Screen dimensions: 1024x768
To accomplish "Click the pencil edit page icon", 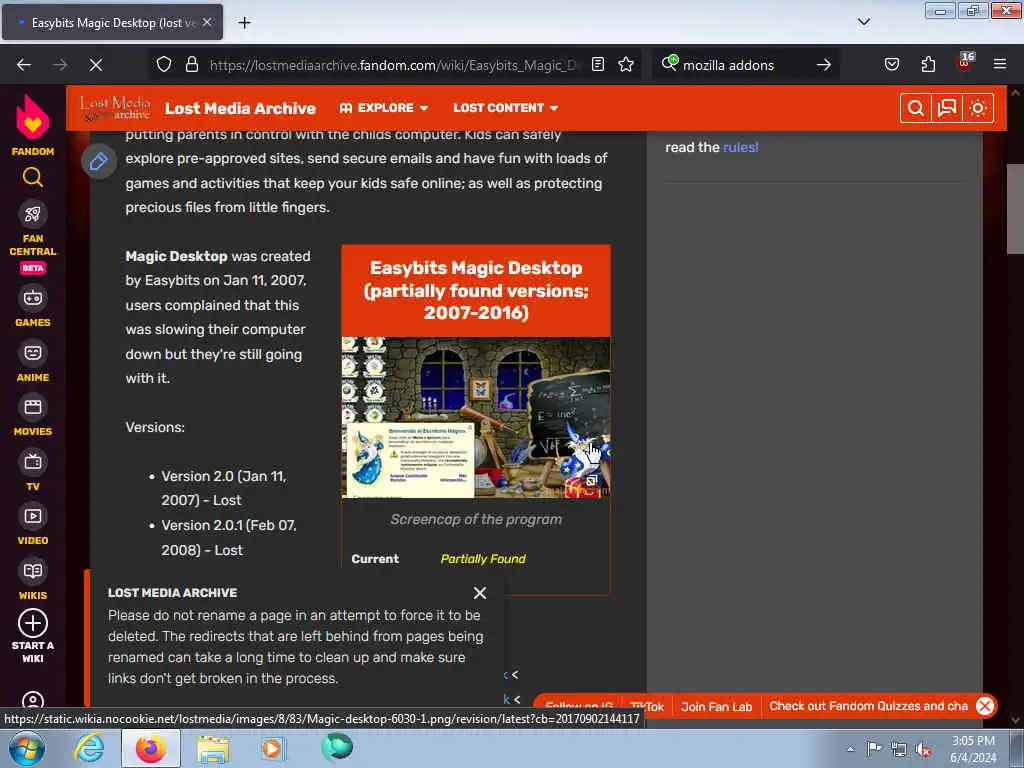I will point(99,161).
